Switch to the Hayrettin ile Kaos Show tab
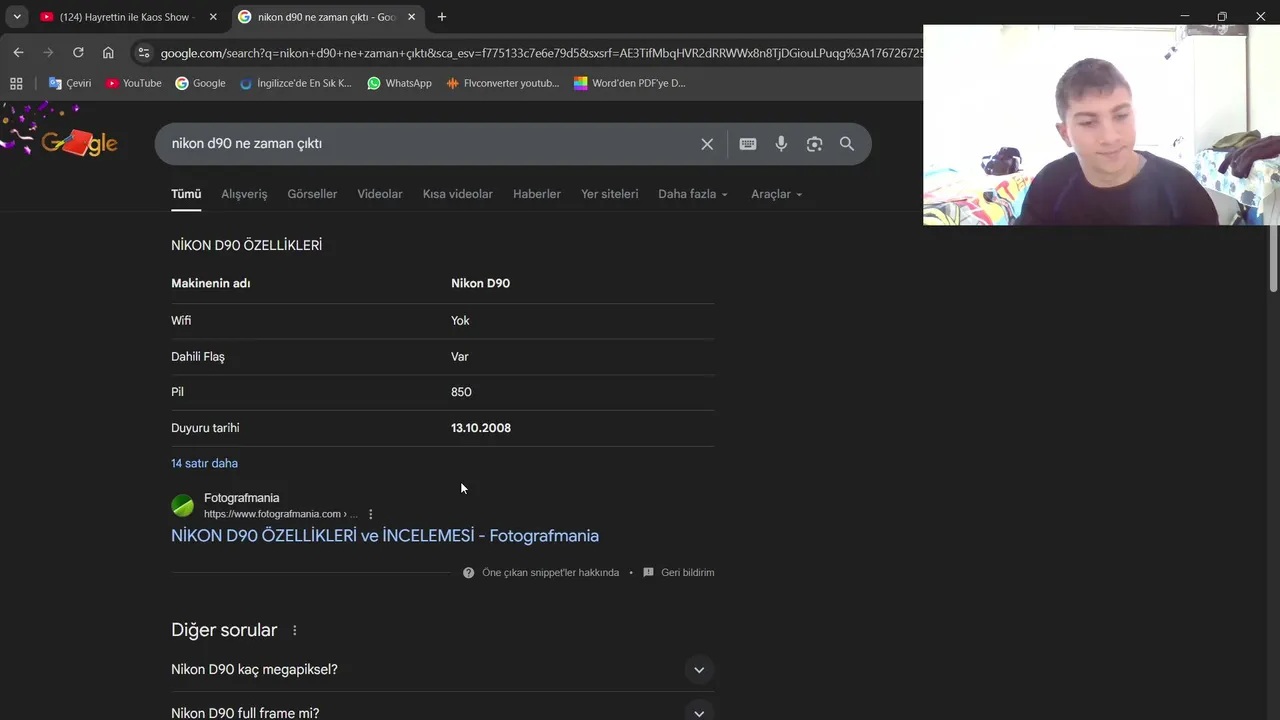 (x=128, y=17)
